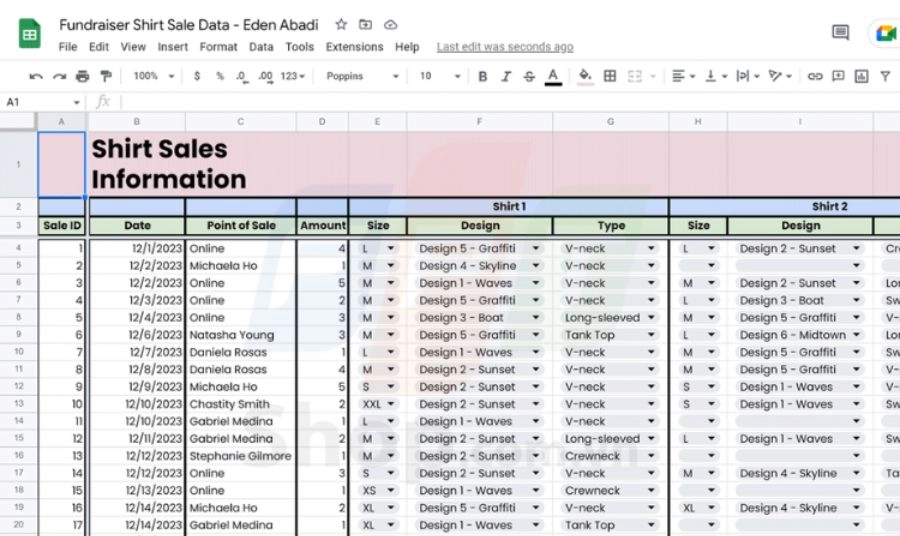Screen dimensions: 900x536
Task: Click the Insert chart icon
Action: [862, 76]
